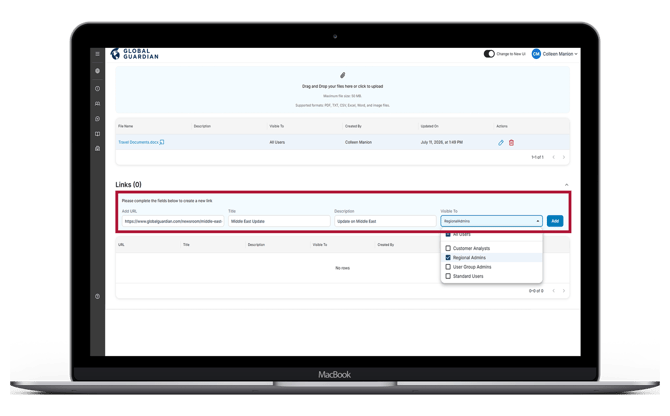Click the Add URL input field

173,221
